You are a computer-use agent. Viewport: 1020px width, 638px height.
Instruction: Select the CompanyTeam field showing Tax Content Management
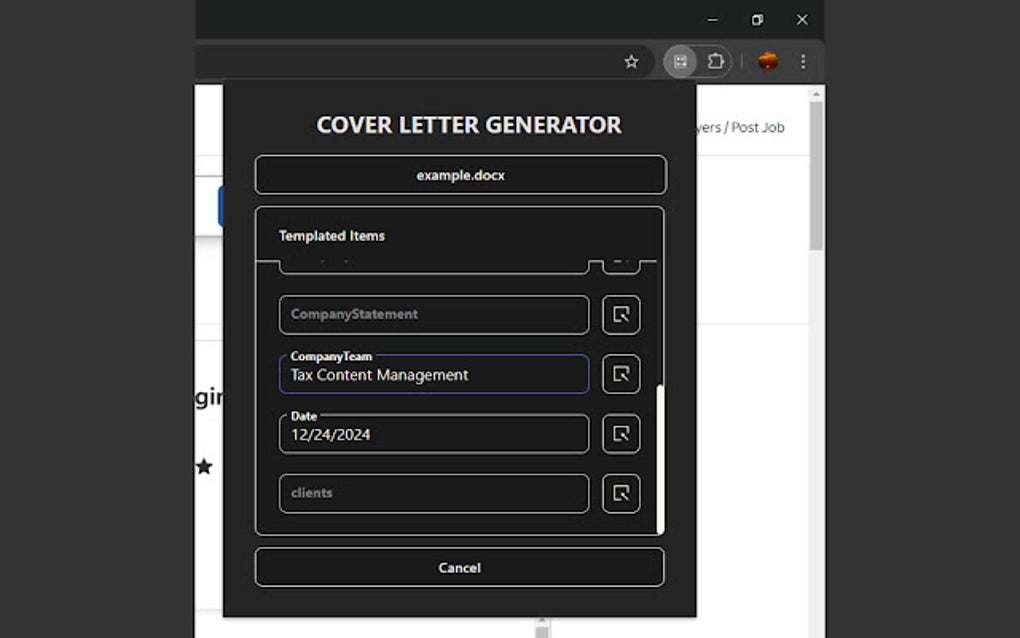pyautogui.click(x=433, y=374)
